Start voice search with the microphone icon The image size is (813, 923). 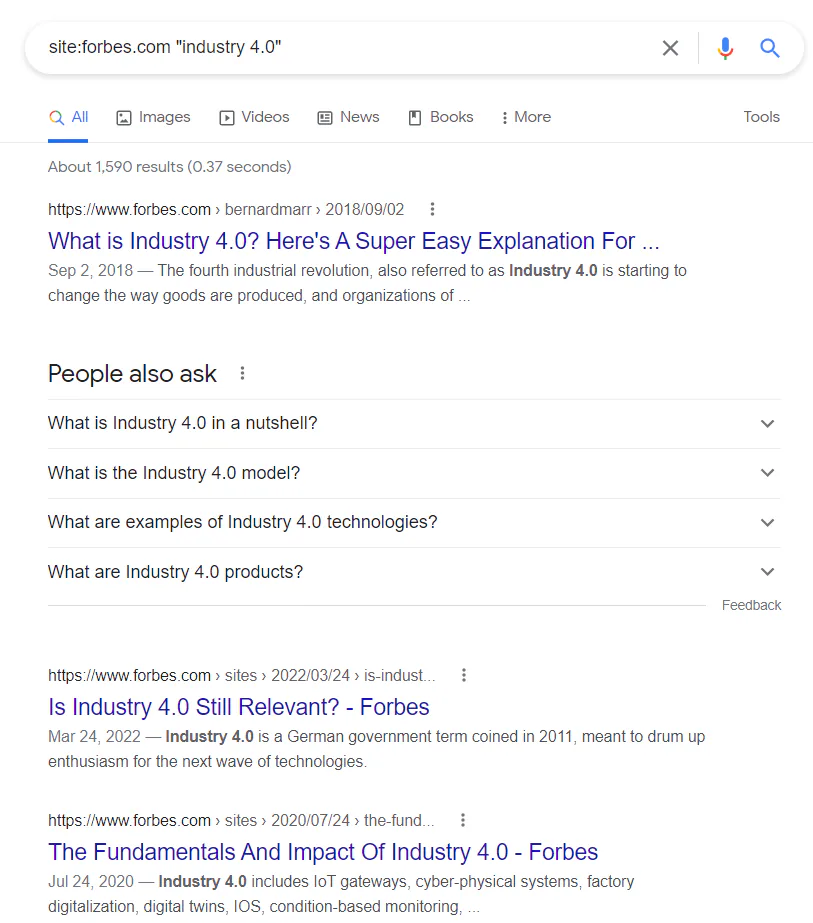tap(725, 48)
